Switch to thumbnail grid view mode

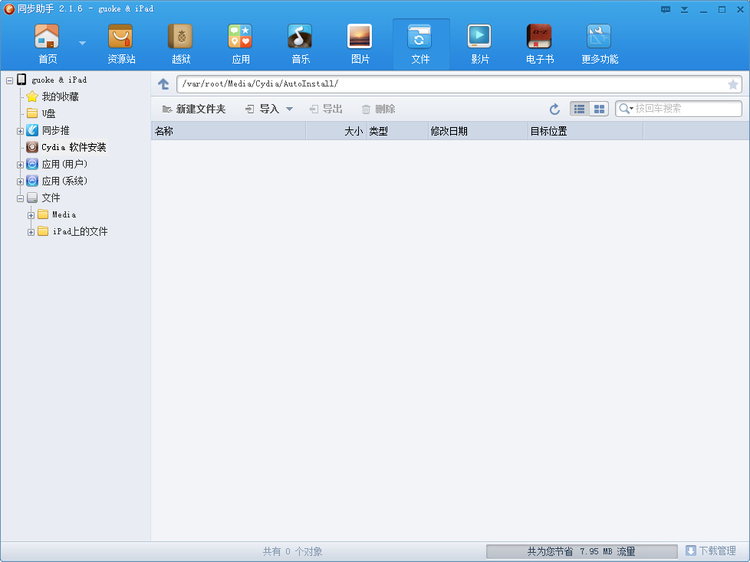[599, 109]
